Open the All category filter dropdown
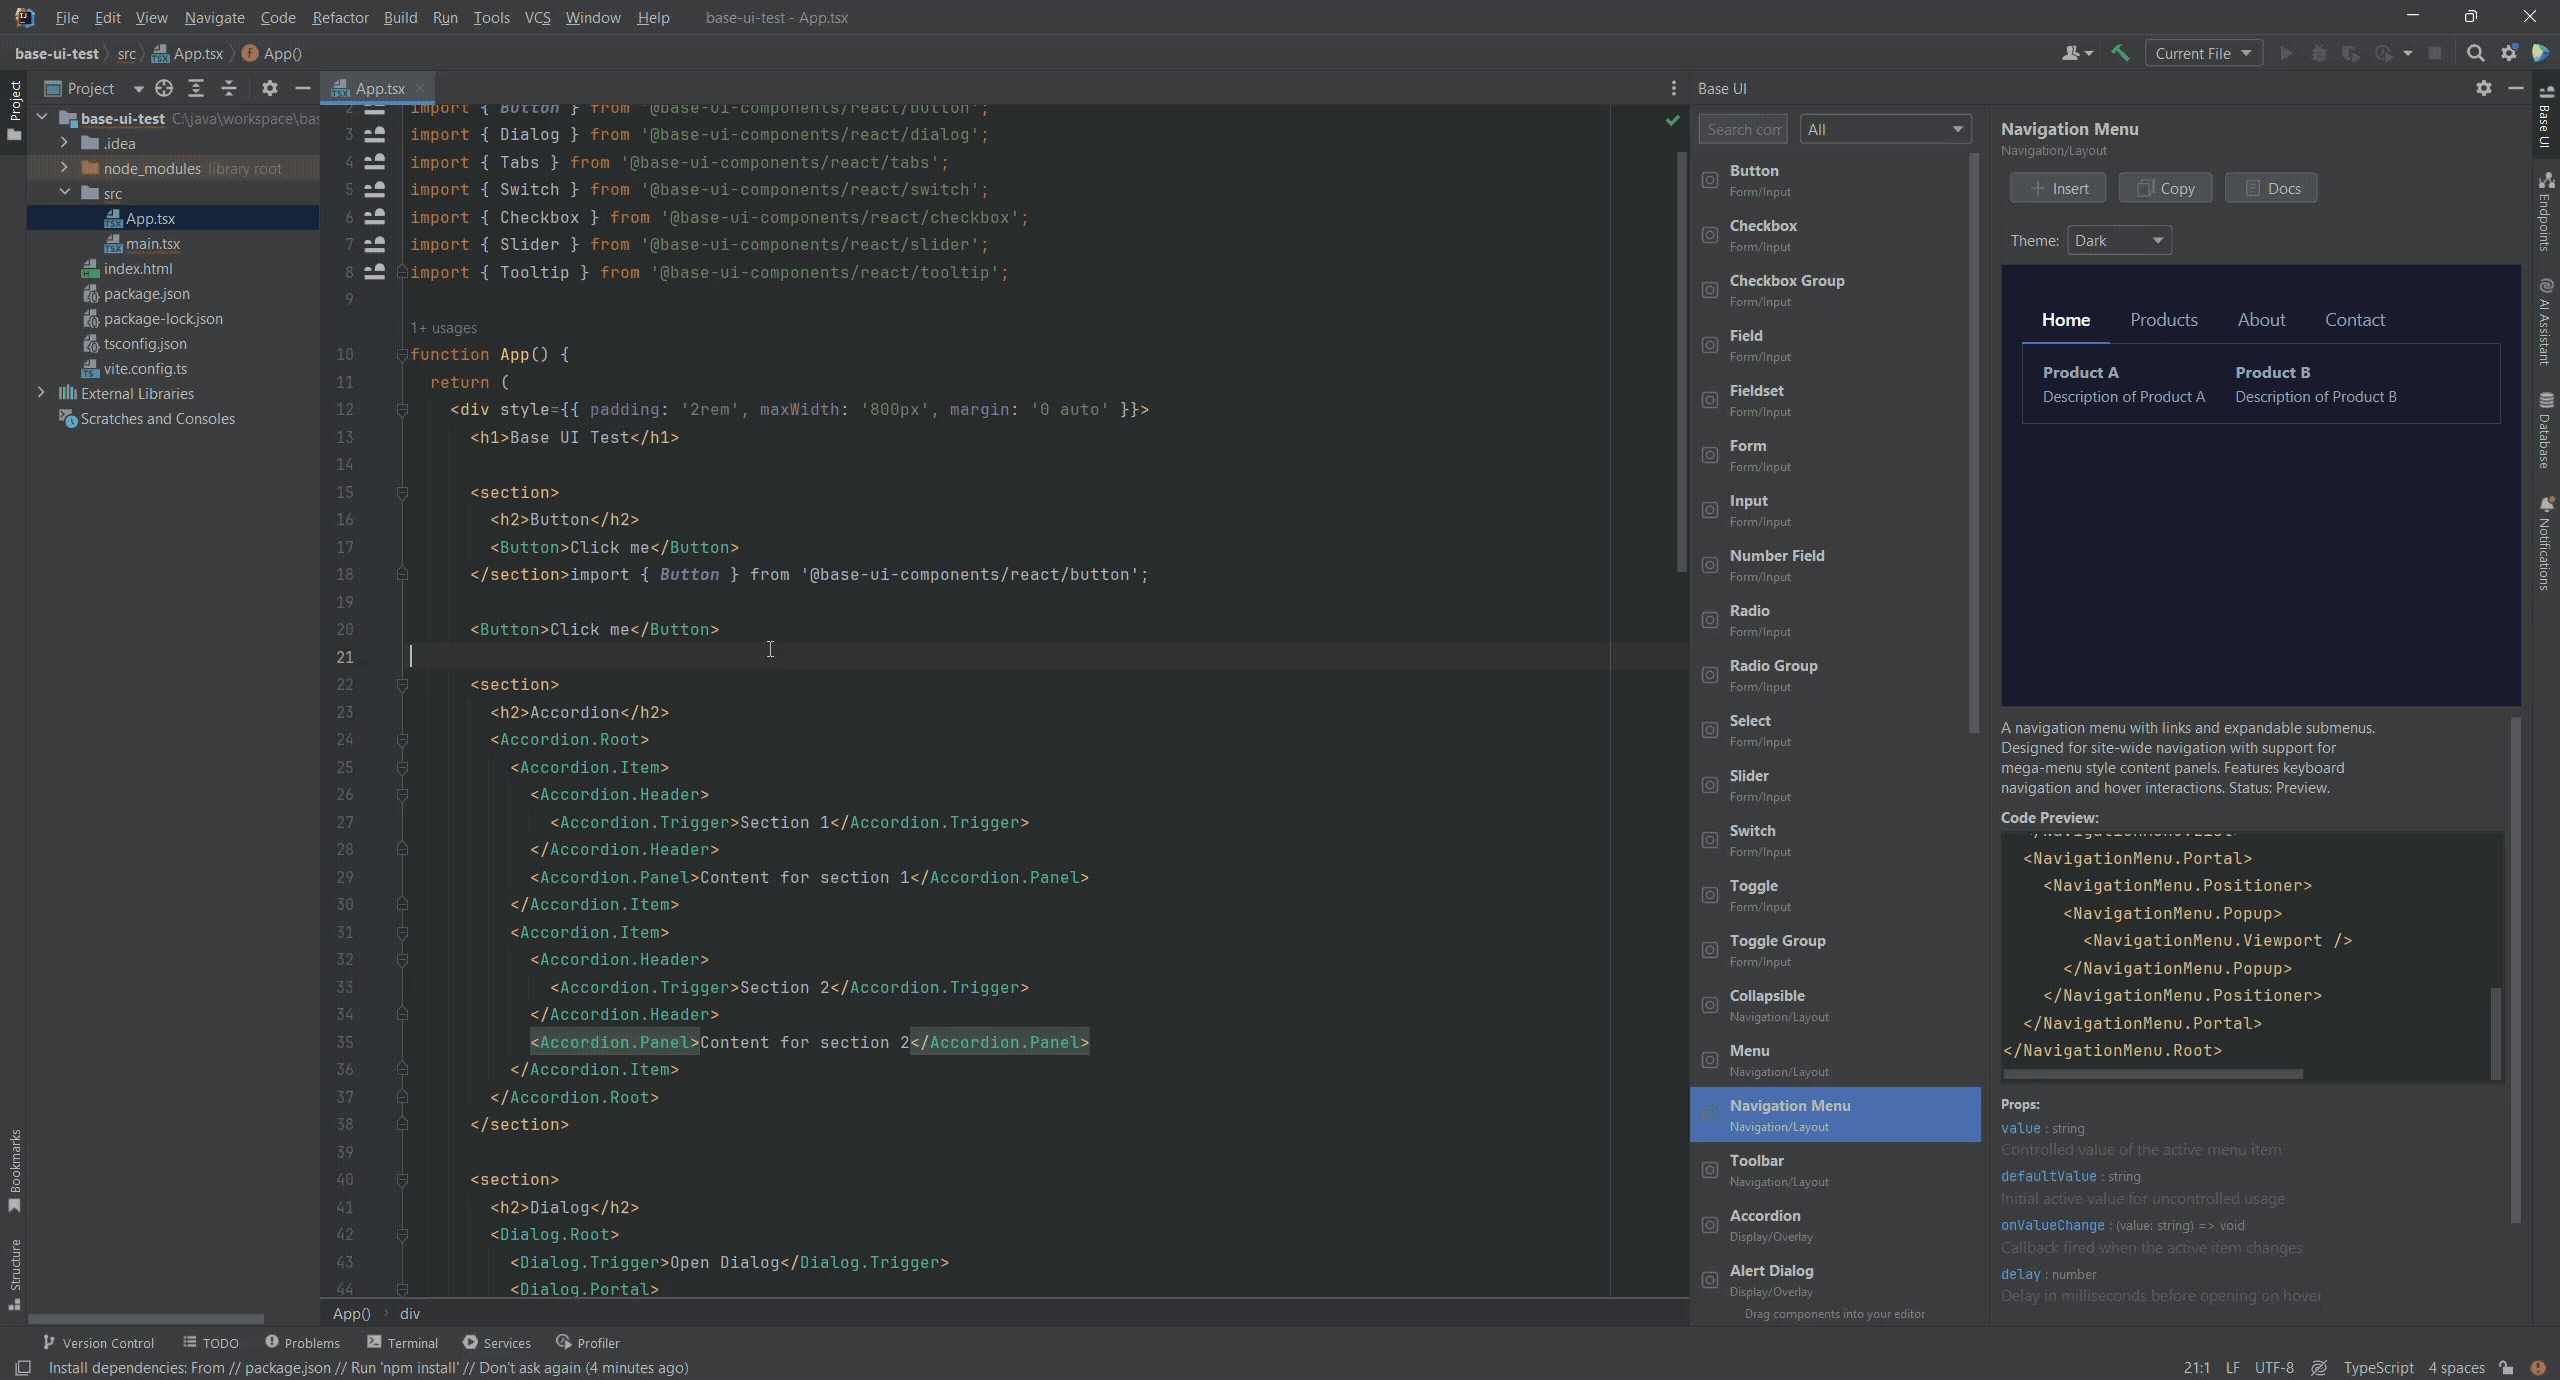 pyautogui.click(x=1885, y=129)
